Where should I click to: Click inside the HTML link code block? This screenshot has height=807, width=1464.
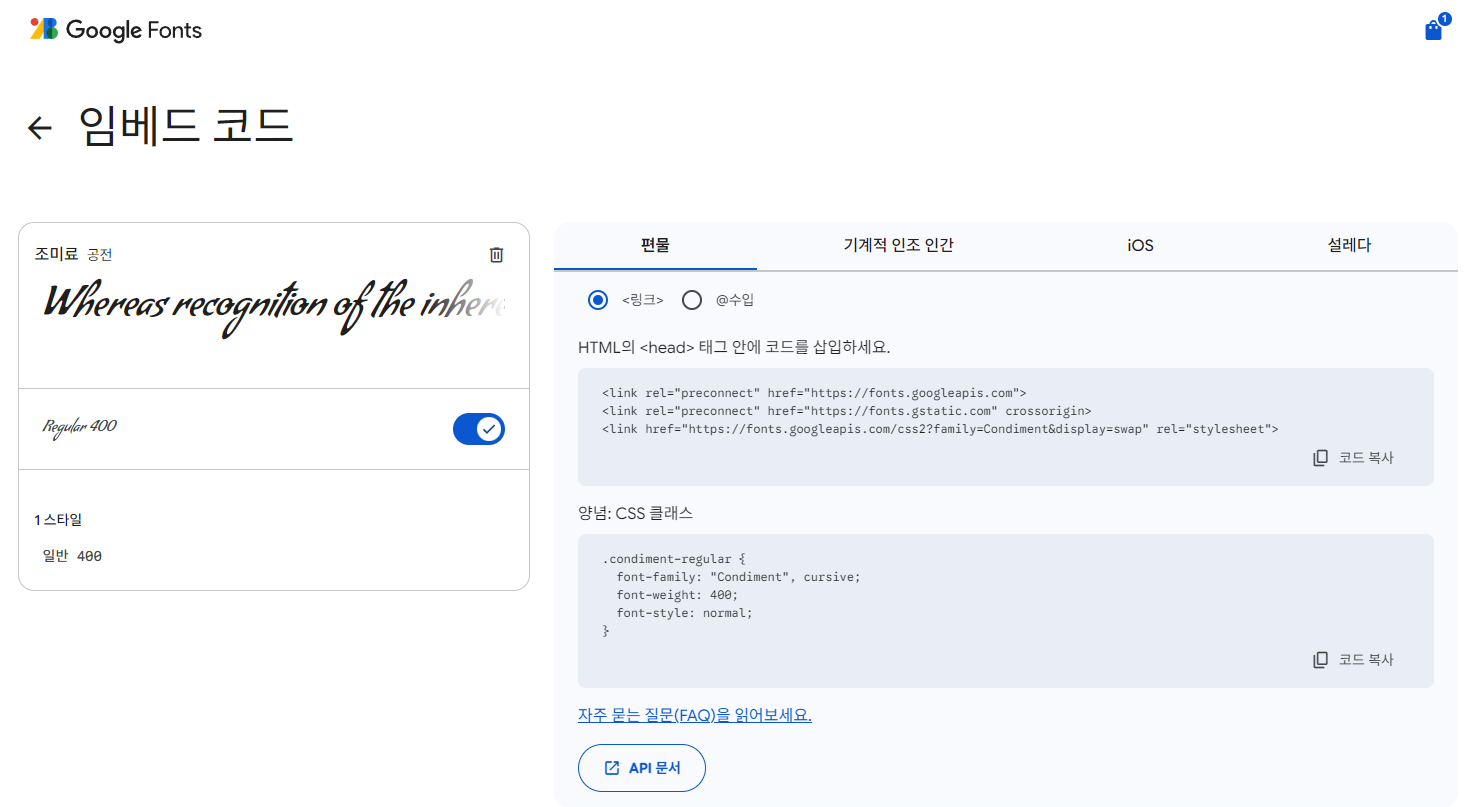pyautogui.click(x=940, y=411)
